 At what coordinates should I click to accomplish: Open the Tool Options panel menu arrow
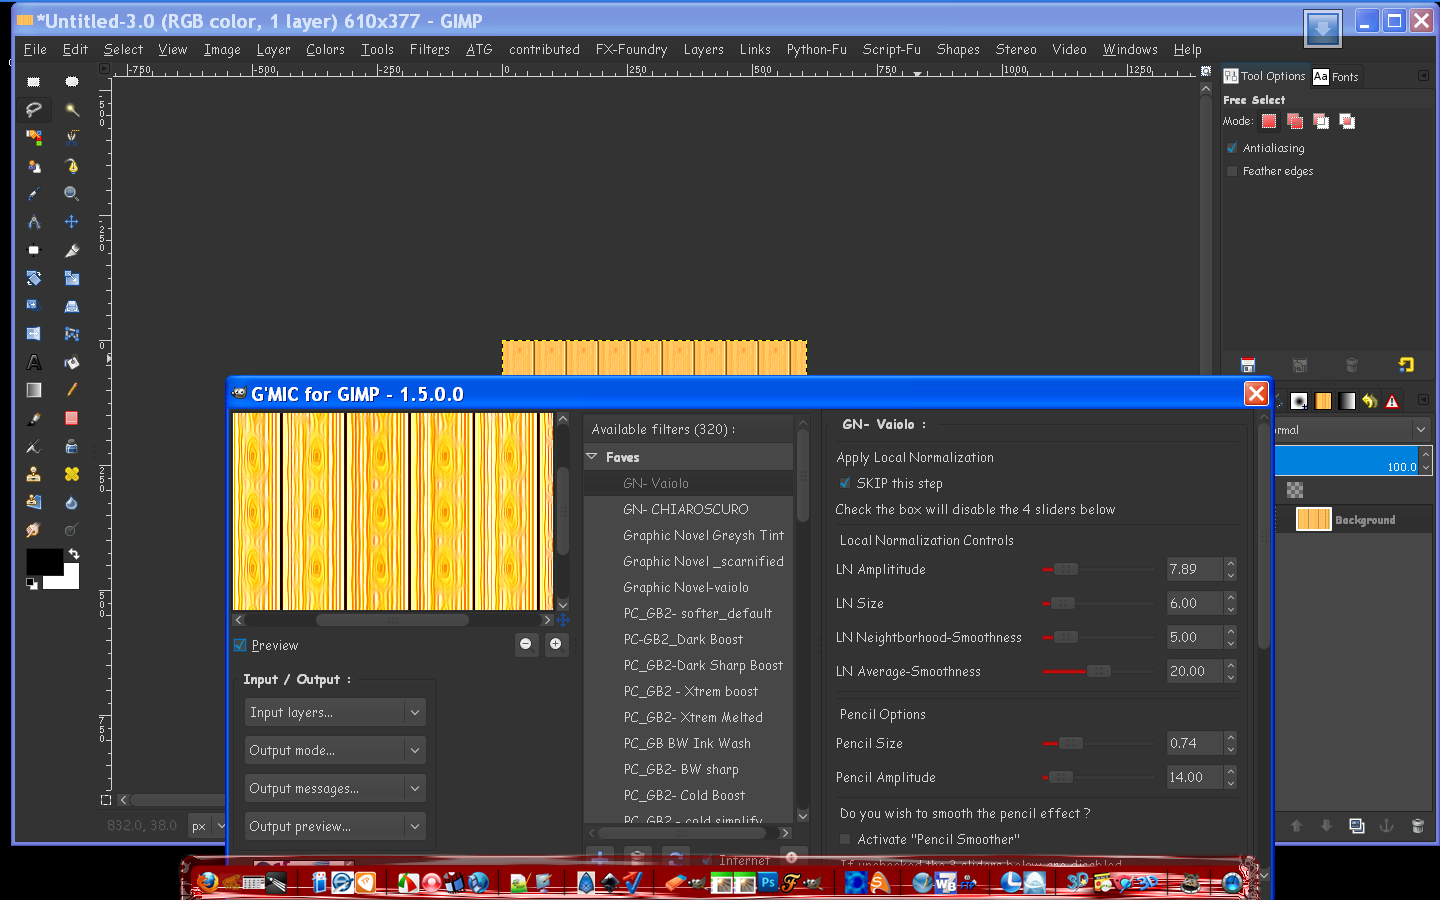1423,76
